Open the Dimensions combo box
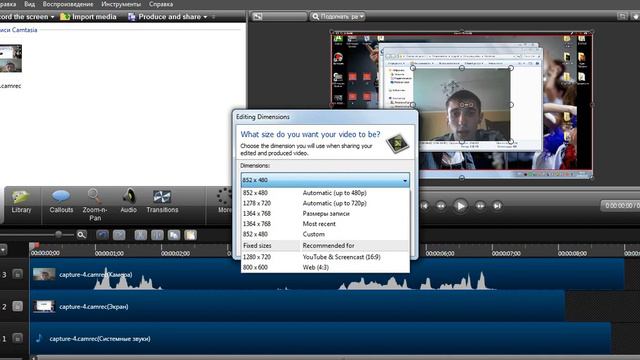This screenshot has height=360, width=640. (x=325, y=180)
